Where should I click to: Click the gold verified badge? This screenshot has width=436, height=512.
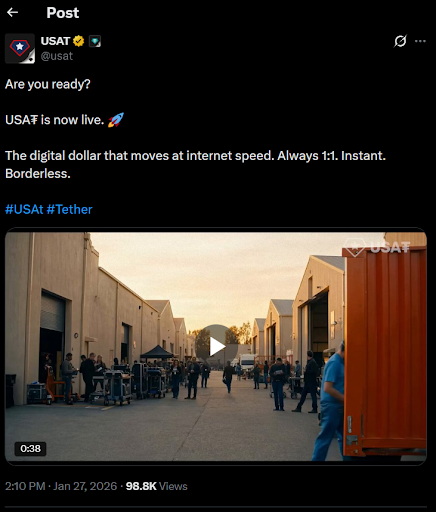pyautogui.click(x=79, y=41)
